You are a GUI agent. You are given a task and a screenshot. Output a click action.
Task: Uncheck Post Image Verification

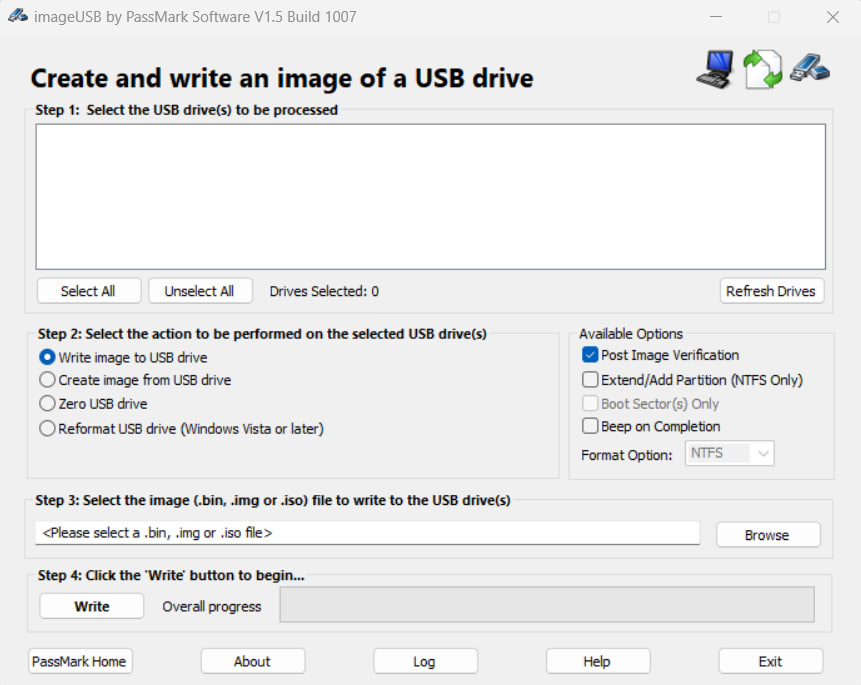click(x=590, y=355)
